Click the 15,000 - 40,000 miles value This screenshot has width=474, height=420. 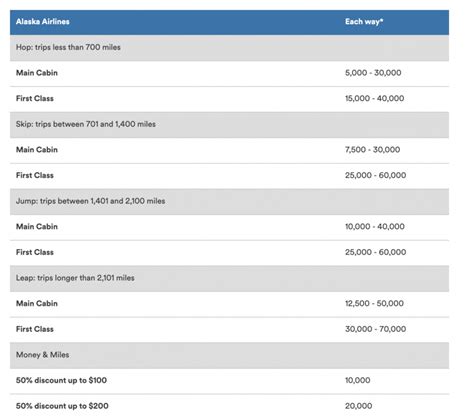pyautogui.click(x=374, y=99)
